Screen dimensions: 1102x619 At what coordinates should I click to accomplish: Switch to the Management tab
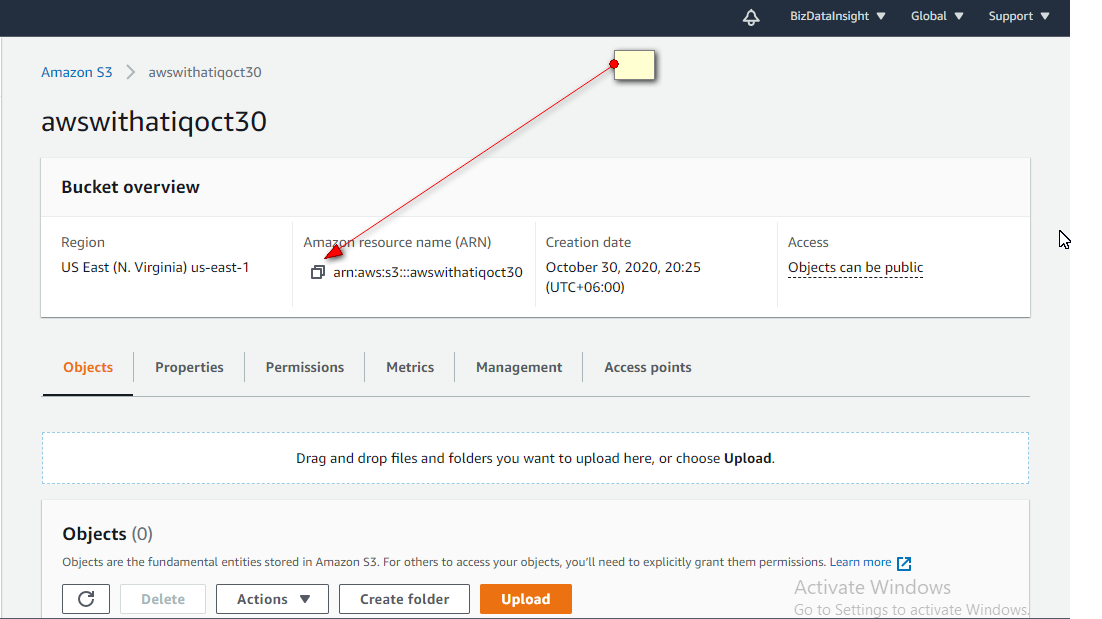(518, 367)
